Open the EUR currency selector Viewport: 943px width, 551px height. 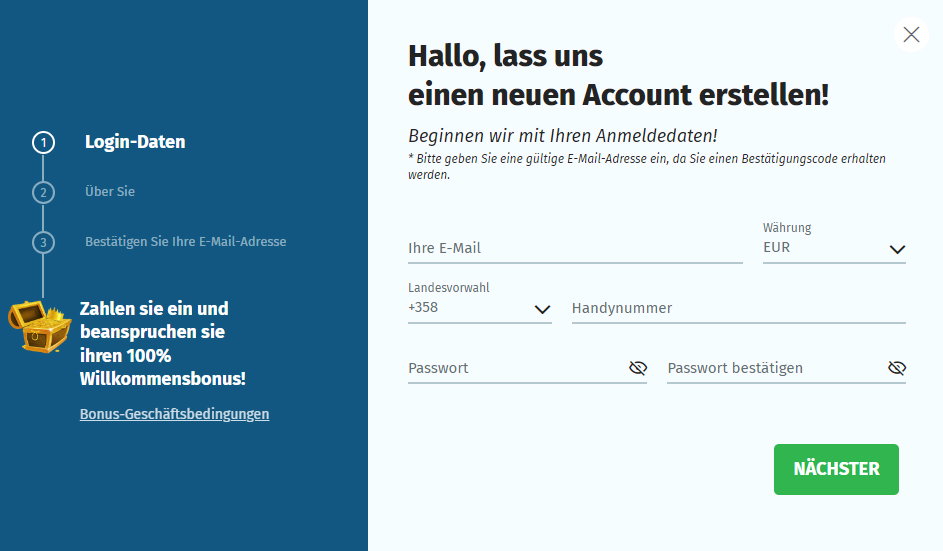tap(820, 248)
